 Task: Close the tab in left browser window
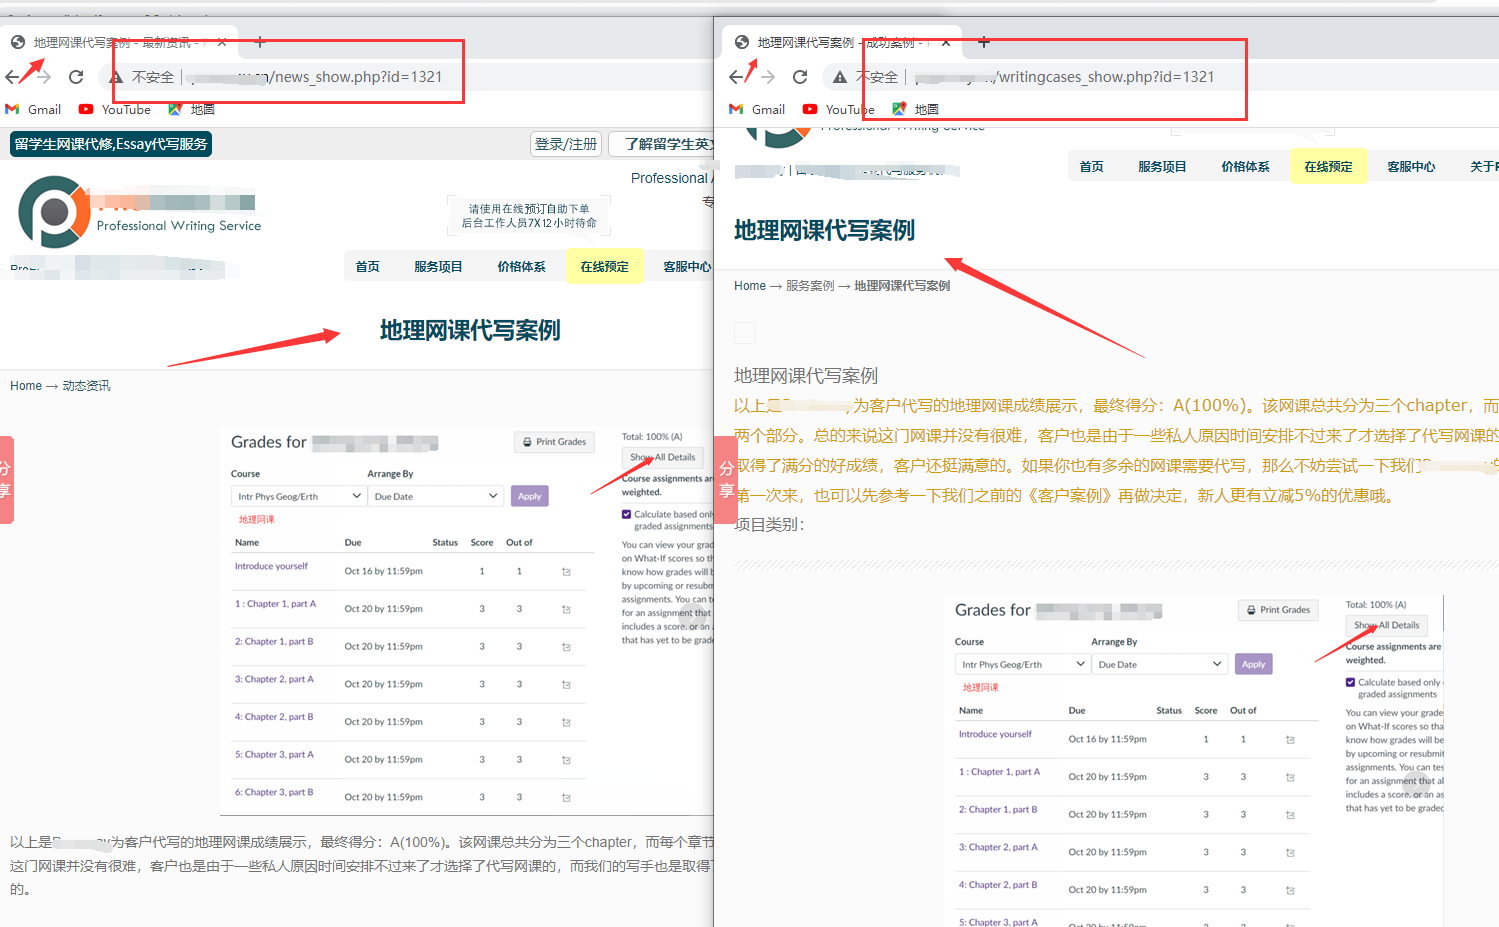[222, 43]
